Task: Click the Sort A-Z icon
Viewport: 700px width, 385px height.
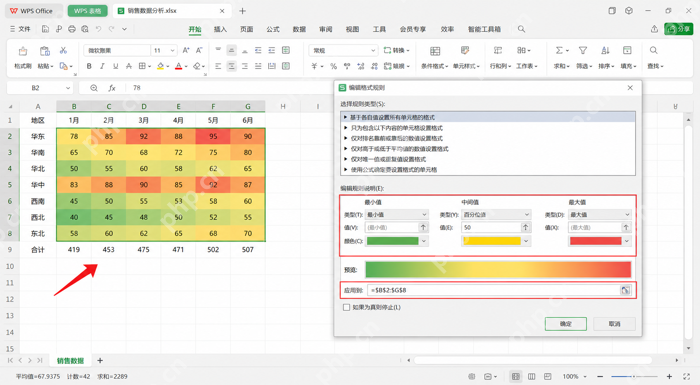Action: click(605, 50)
